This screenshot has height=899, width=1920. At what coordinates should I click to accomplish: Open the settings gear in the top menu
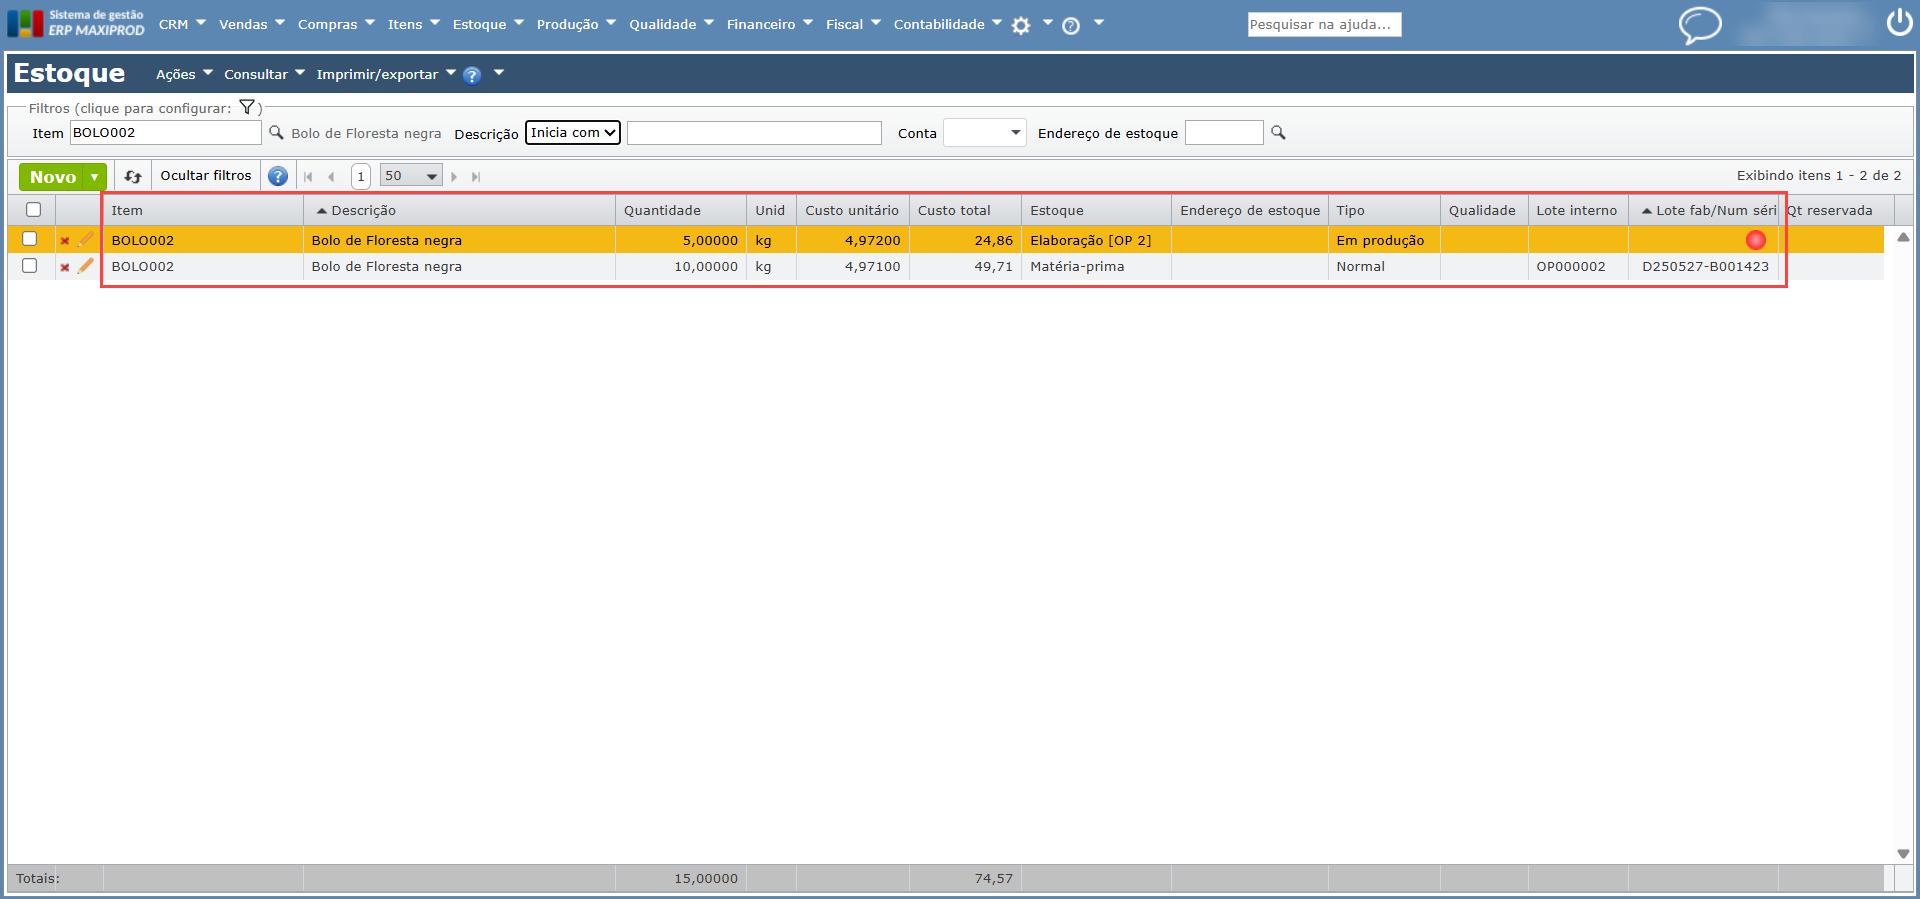pos(1021,26)
